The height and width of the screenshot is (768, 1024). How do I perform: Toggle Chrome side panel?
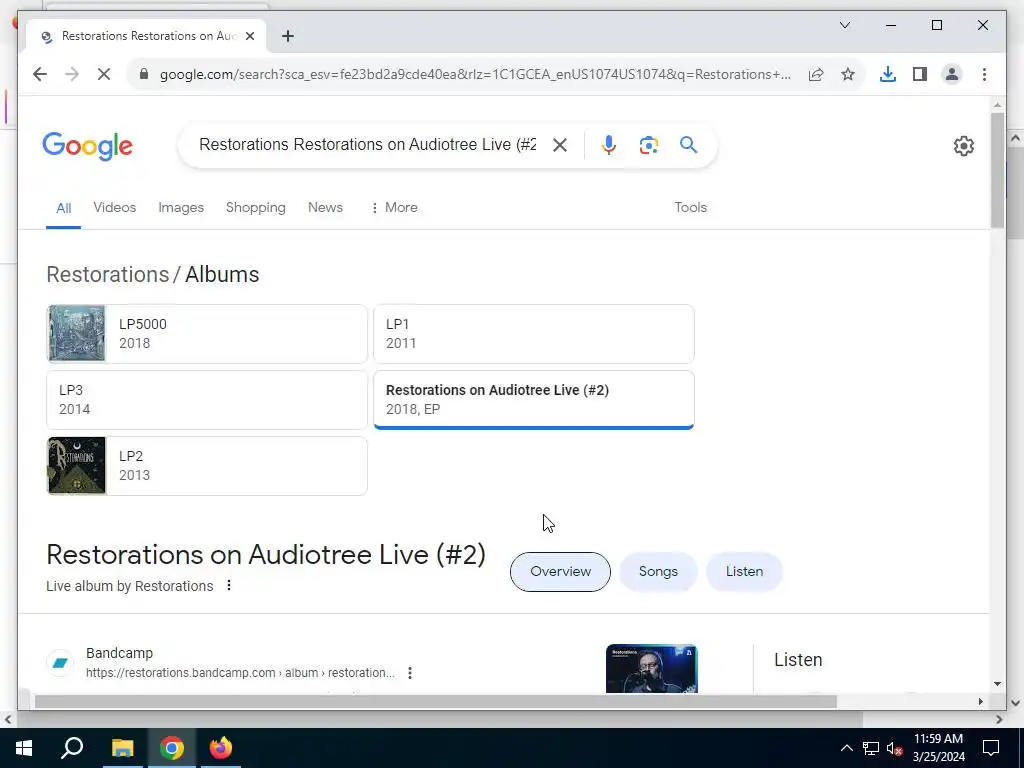pos(920,74)
